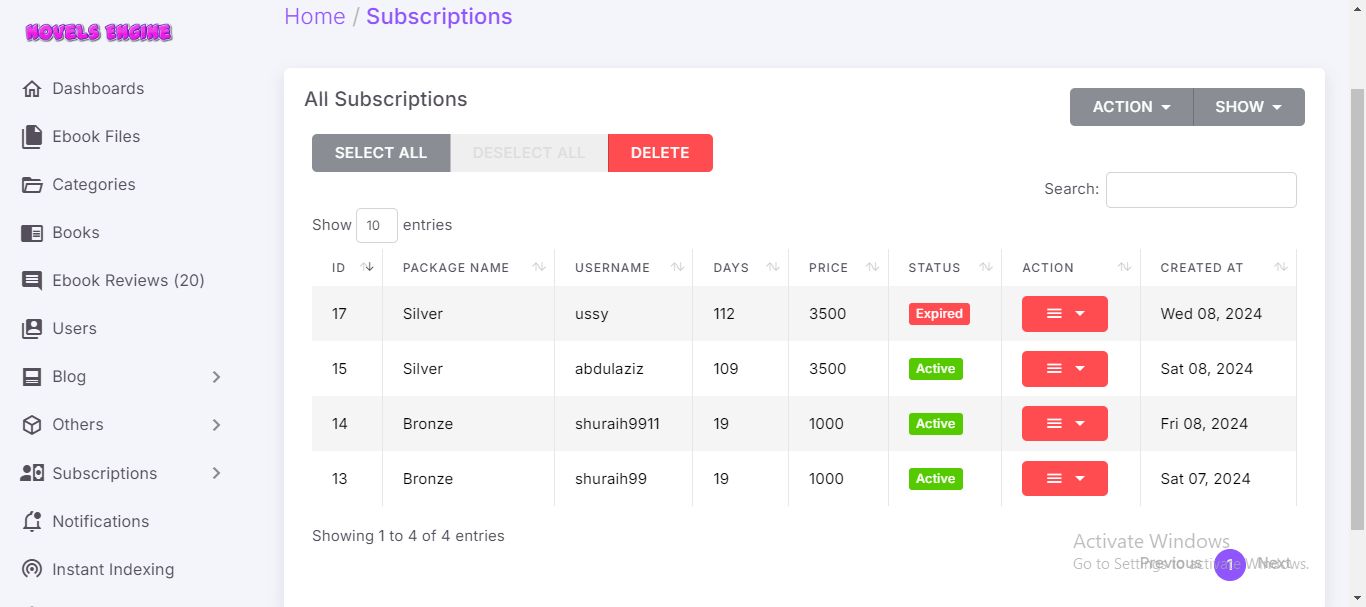Click the Ebook Files document icon
This screenshot has width=1366, height=607.
pyautogui.click(x=32, y=137)
